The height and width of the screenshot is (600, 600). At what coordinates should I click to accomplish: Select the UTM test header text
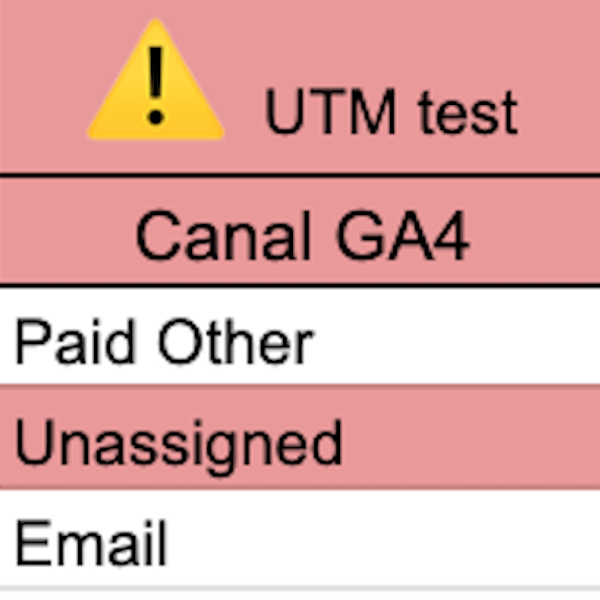[390, 112]
